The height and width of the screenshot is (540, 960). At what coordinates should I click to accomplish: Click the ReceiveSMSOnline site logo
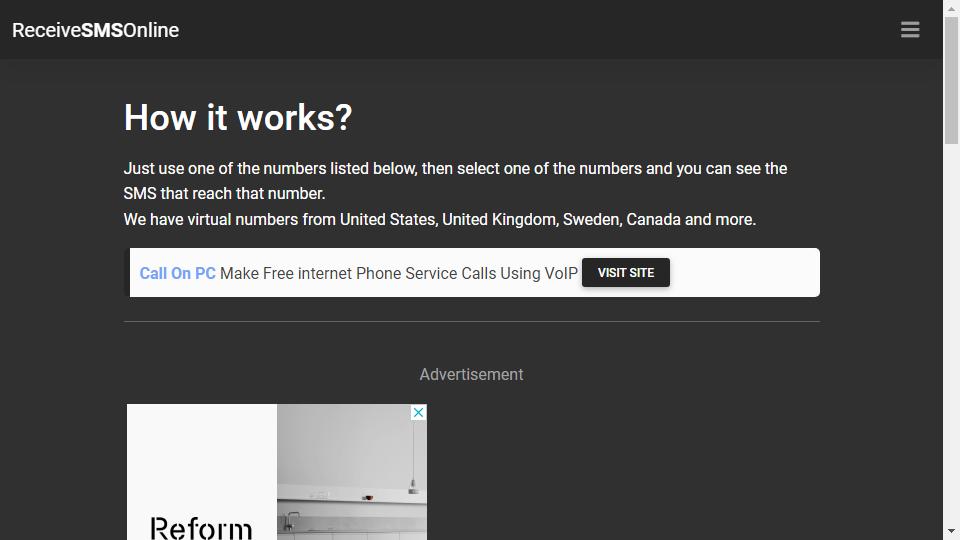click(96, 30)
